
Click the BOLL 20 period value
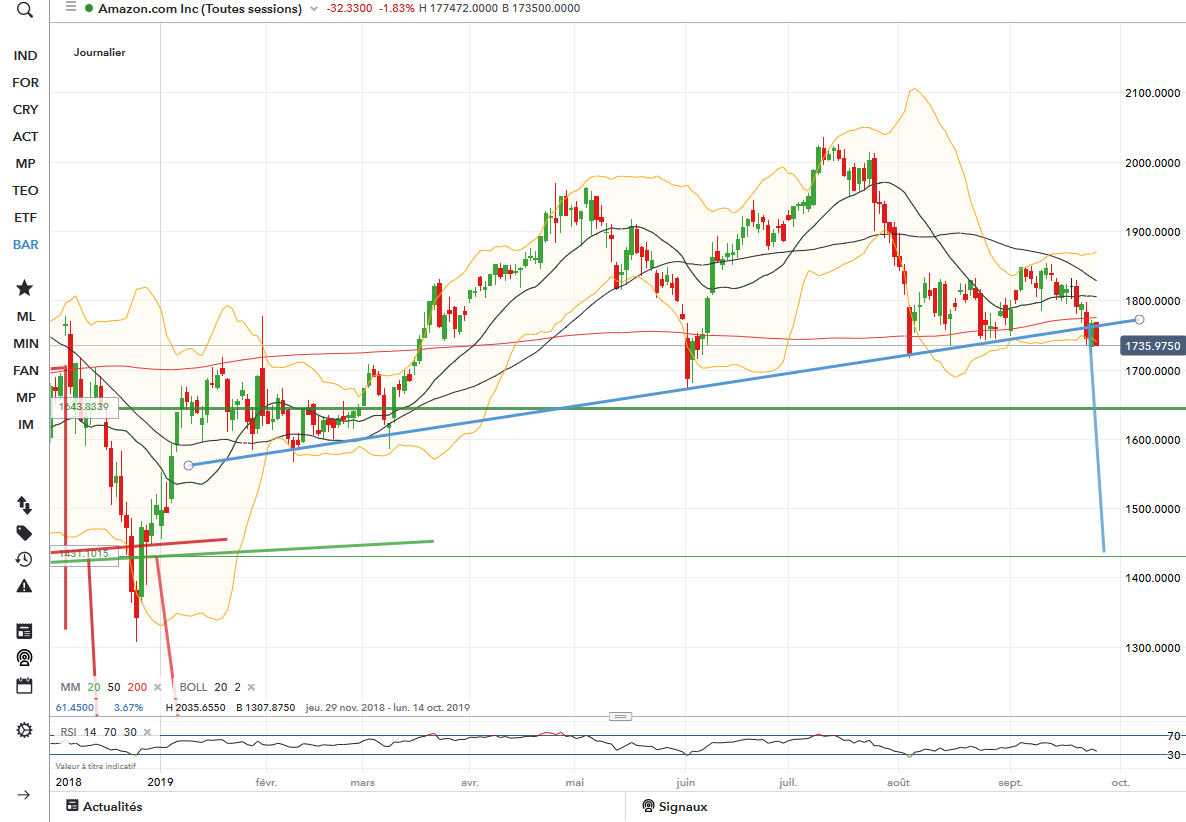tap(221, 687)
